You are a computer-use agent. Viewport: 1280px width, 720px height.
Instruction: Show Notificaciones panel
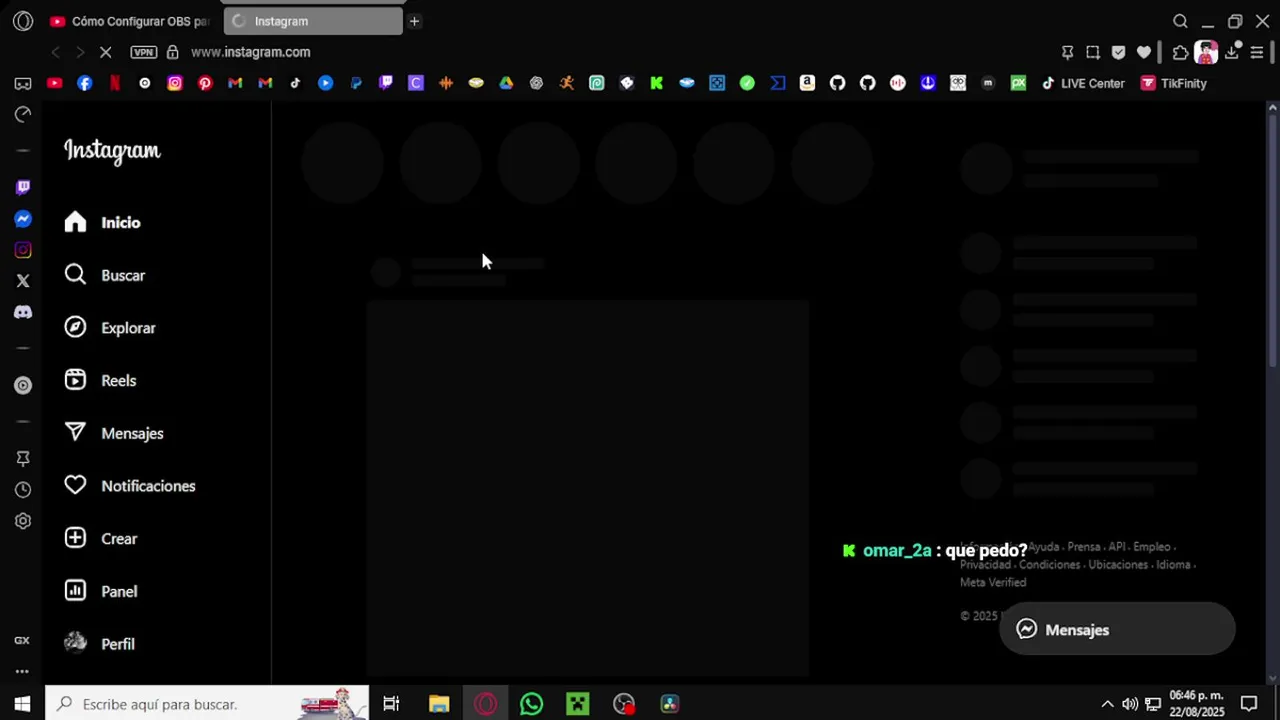[x=130, y=486]
